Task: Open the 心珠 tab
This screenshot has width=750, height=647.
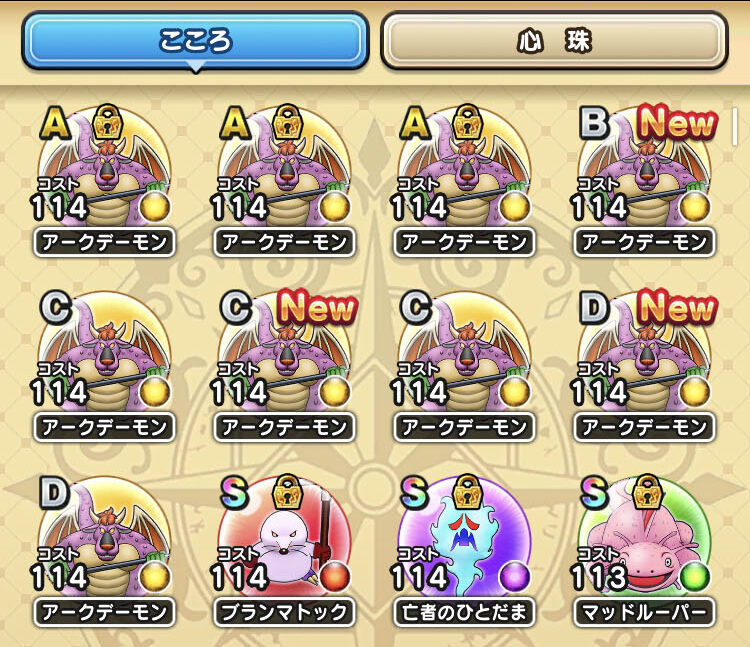Action: point(554,41)
